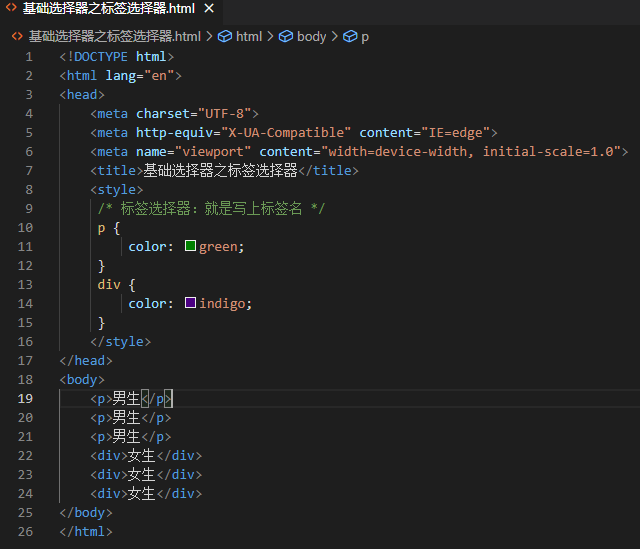The width and height of the screenshot is (640, 549).
Task: Click the file icon in the breadcrumb
Action: tap(17, 36)
